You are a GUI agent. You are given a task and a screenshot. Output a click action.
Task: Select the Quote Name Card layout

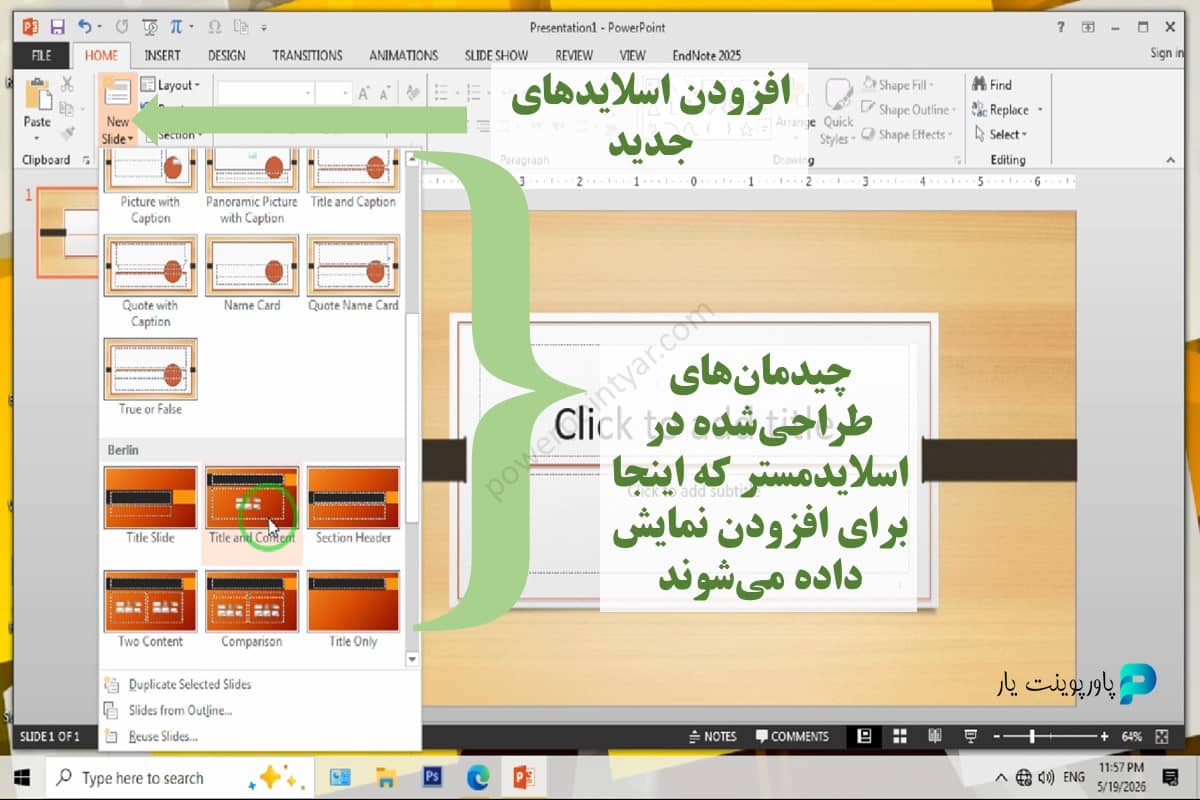pyautogui.click(x=353, y=274)
